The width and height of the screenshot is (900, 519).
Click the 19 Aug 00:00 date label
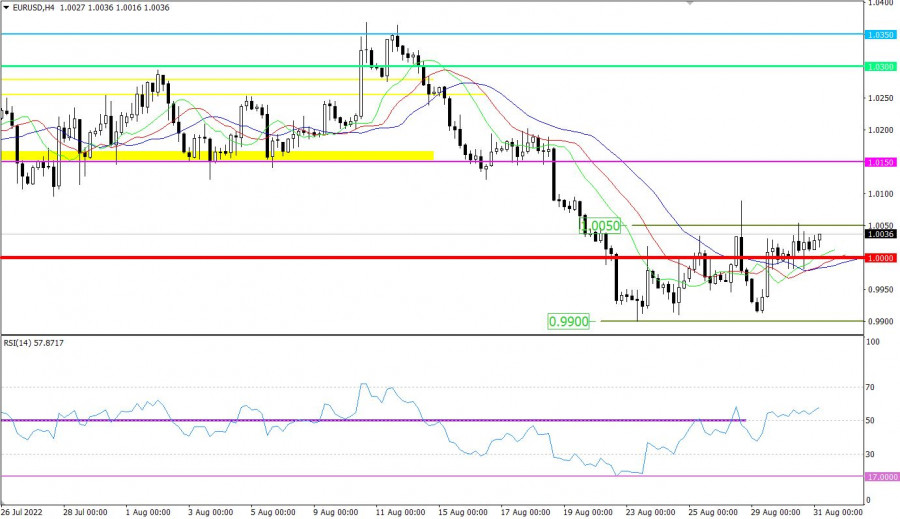point(588,512)
